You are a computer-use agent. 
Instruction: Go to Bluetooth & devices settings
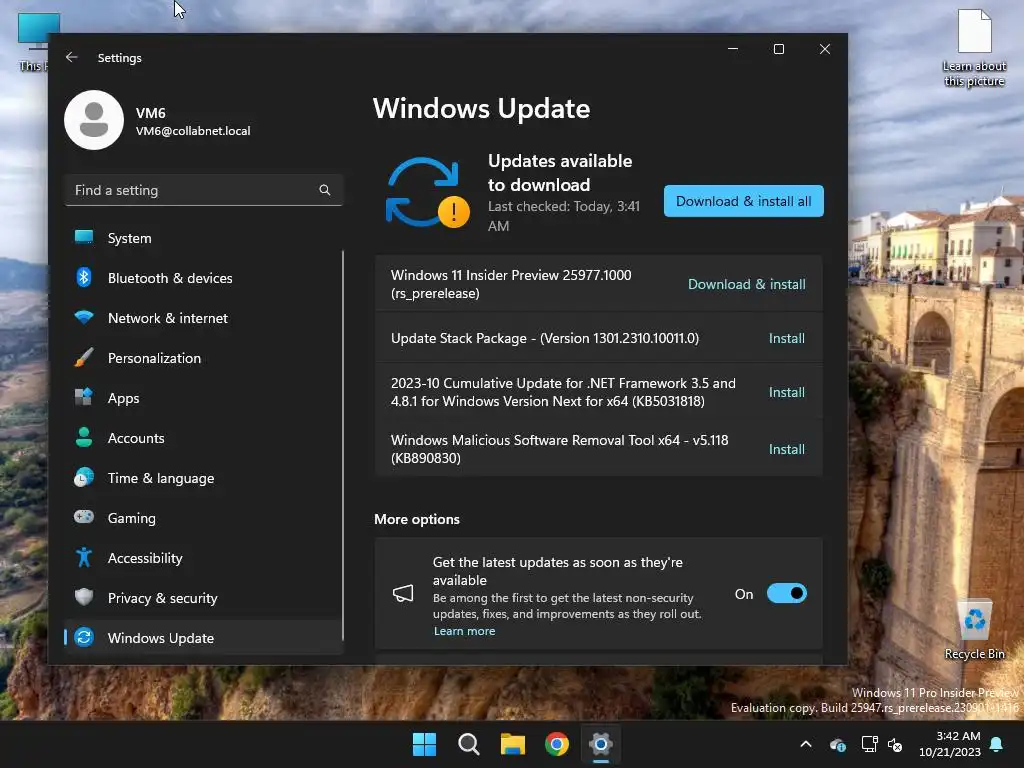point(203,278)
